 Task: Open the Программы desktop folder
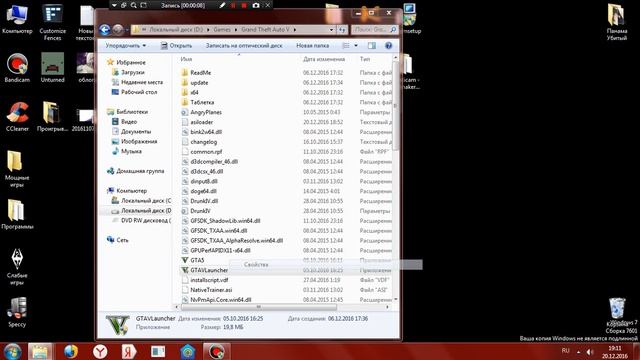17,215
